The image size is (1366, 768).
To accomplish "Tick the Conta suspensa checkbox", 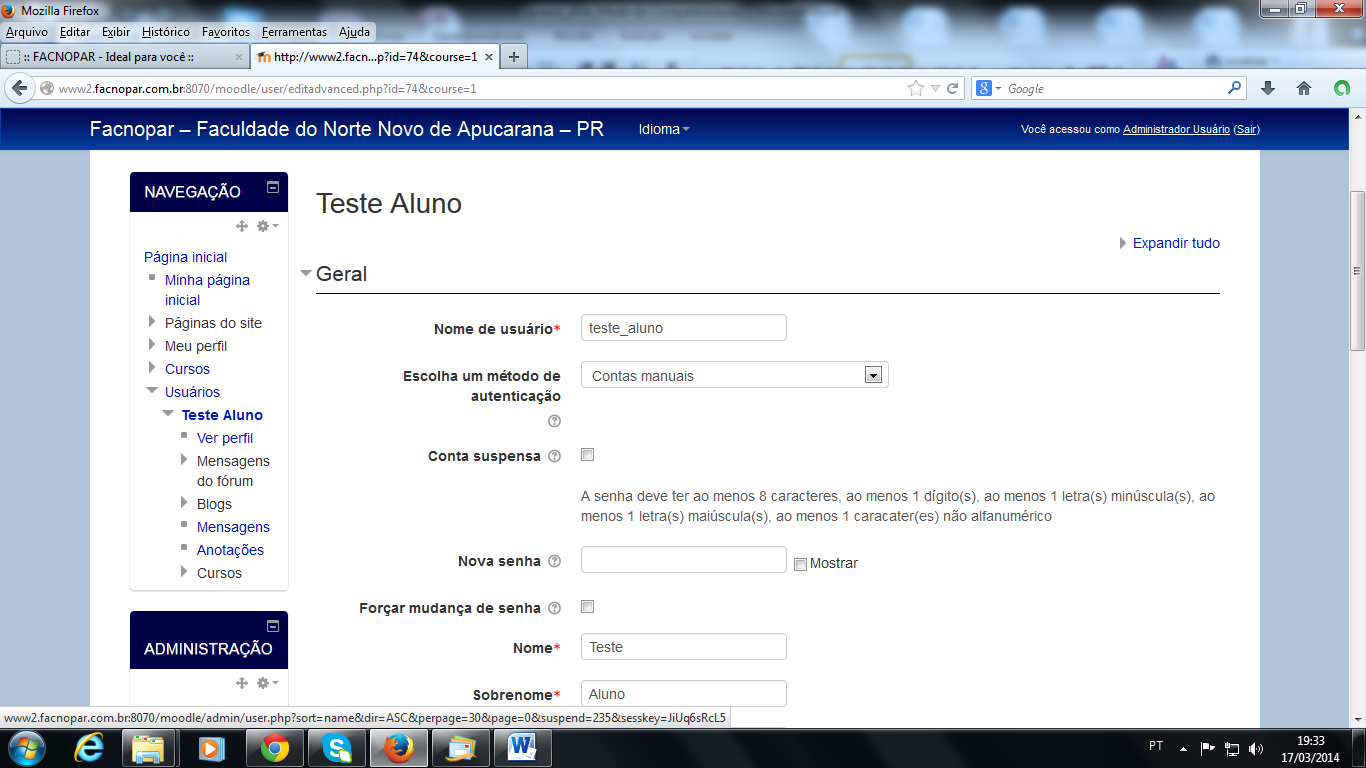I will 588,455.
